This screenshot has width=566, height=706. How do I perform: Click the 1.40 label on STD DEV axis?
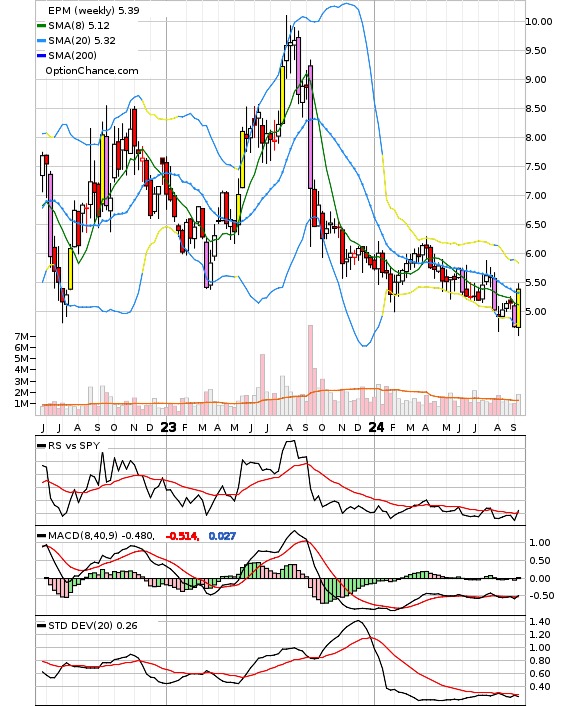tap(540, 622)
